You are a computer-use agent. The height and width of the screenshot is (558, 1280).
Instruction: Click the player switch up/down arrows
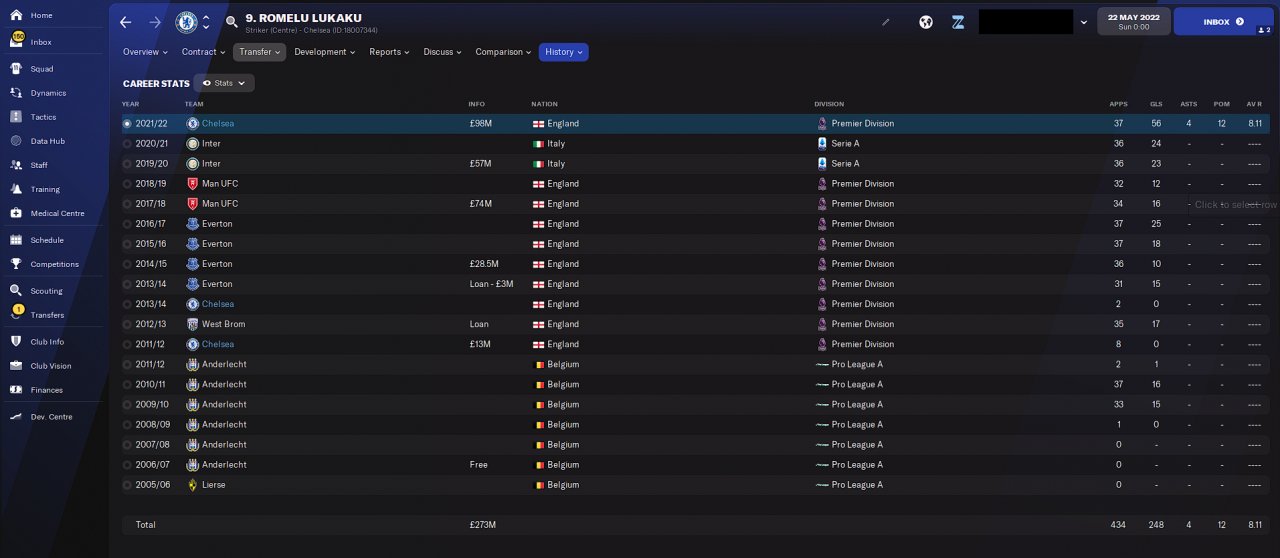(206, 22)
